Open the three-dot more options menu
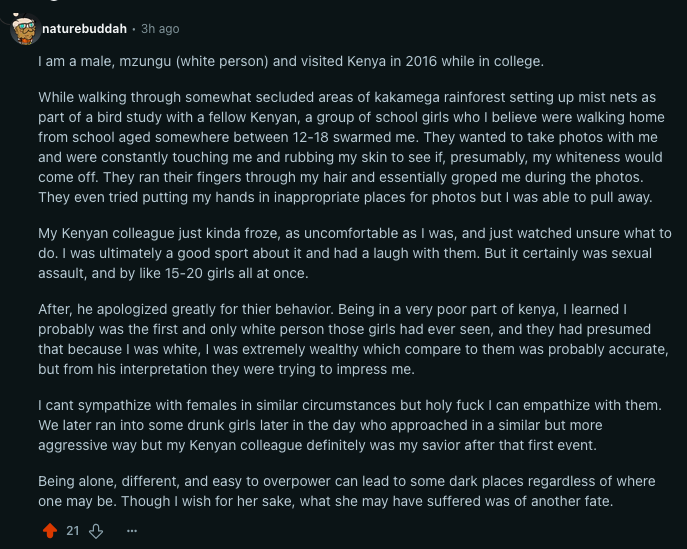Screen dimensions: 687x549 coord(132,531)
